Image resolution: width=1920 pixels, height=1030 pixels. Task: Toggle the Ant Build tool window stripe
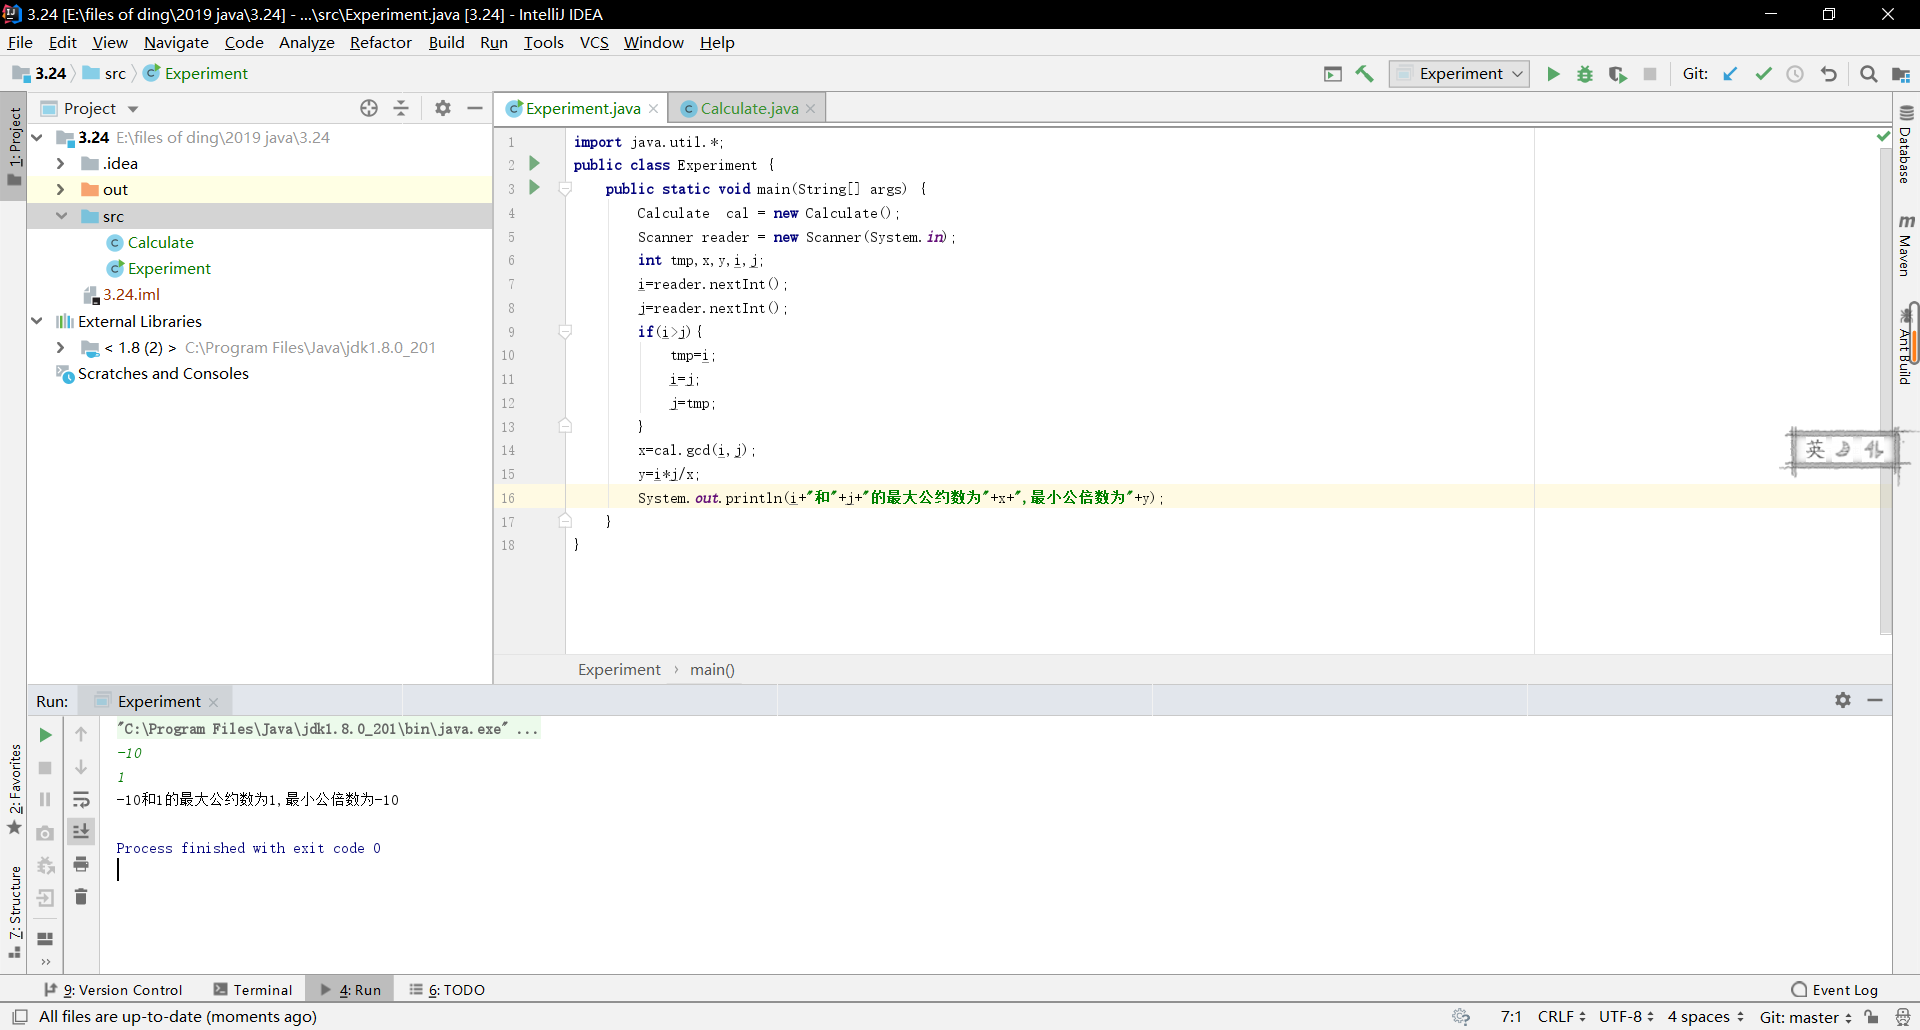(x=1906, y=346)
